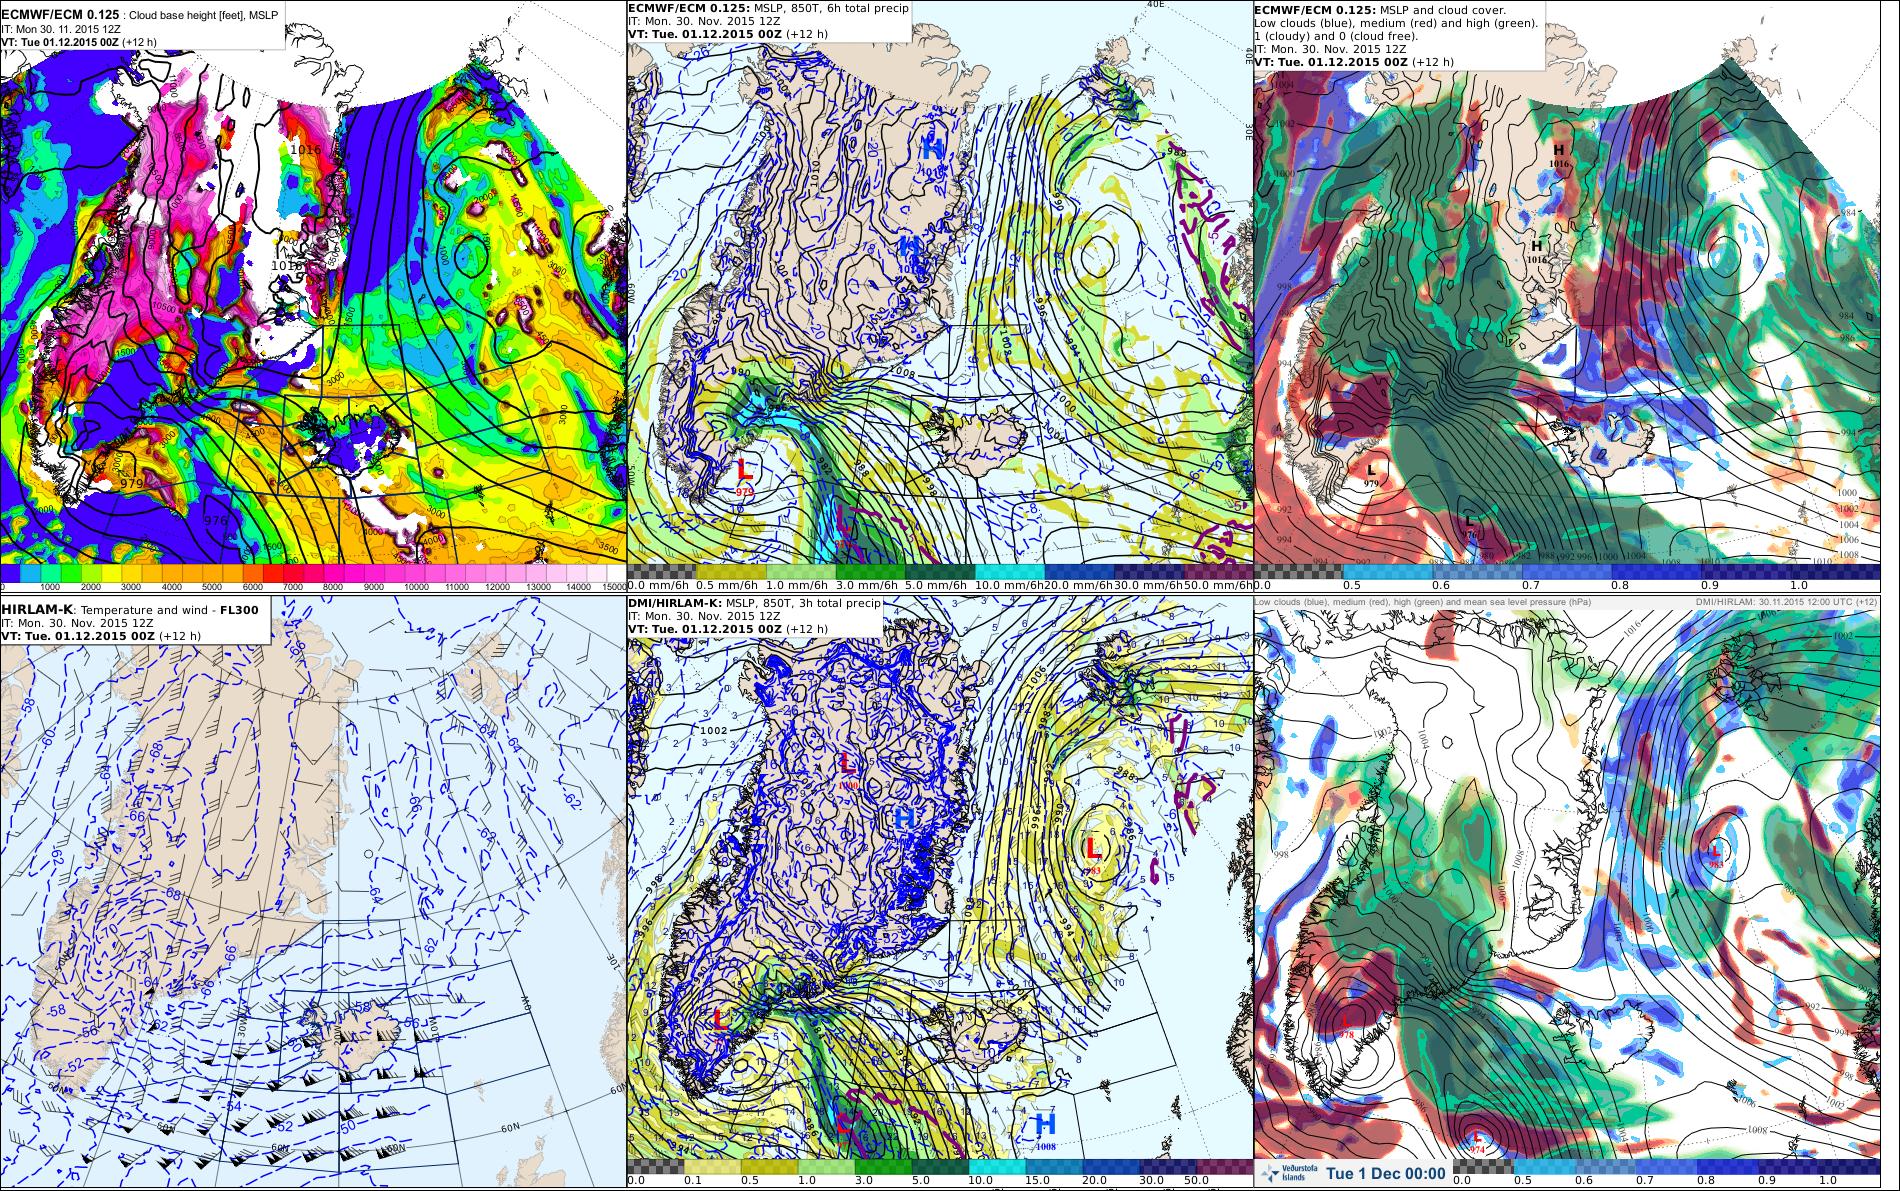1900x1191 pixels.
Task: Click the DMI/HIRLAM-K 3h total precip title
Action: click(x=755, y=603)
